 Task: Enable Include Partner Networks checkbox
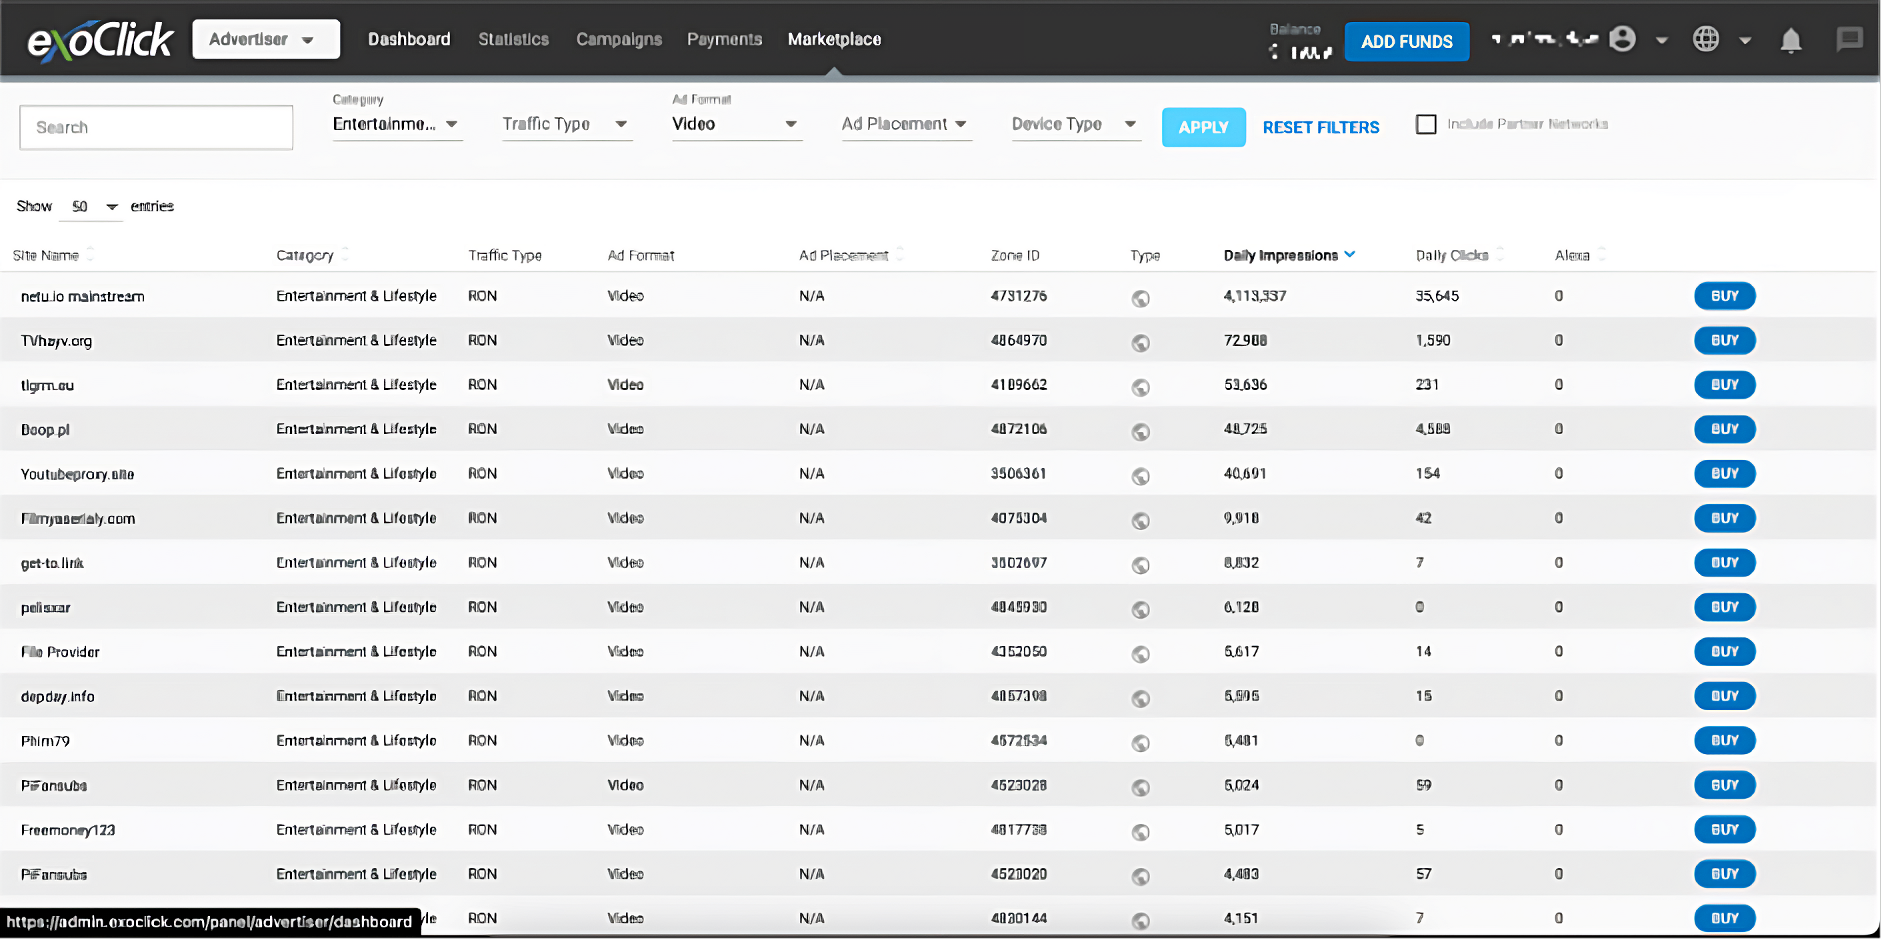pos(1426,124)
